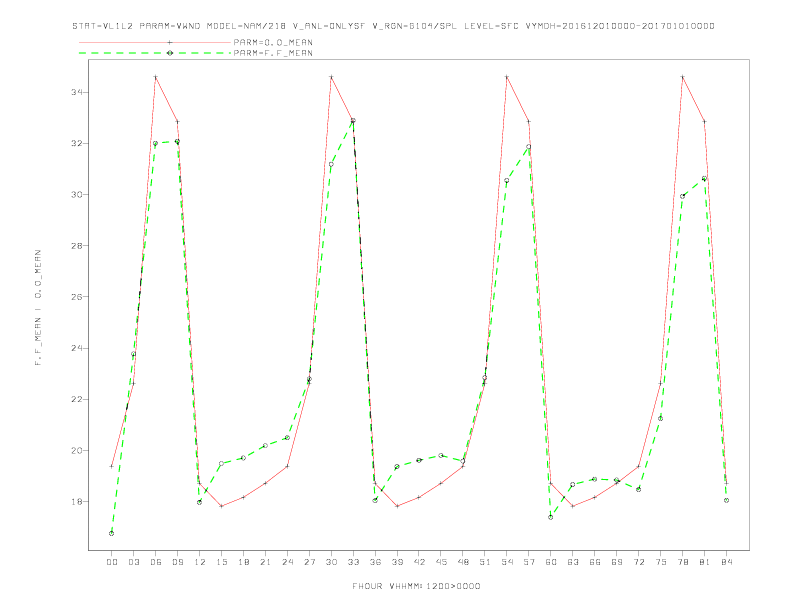792x612 pixels.
Task: Select the PARM=F.F_MEAN legend label
Action: click(273, 53)
